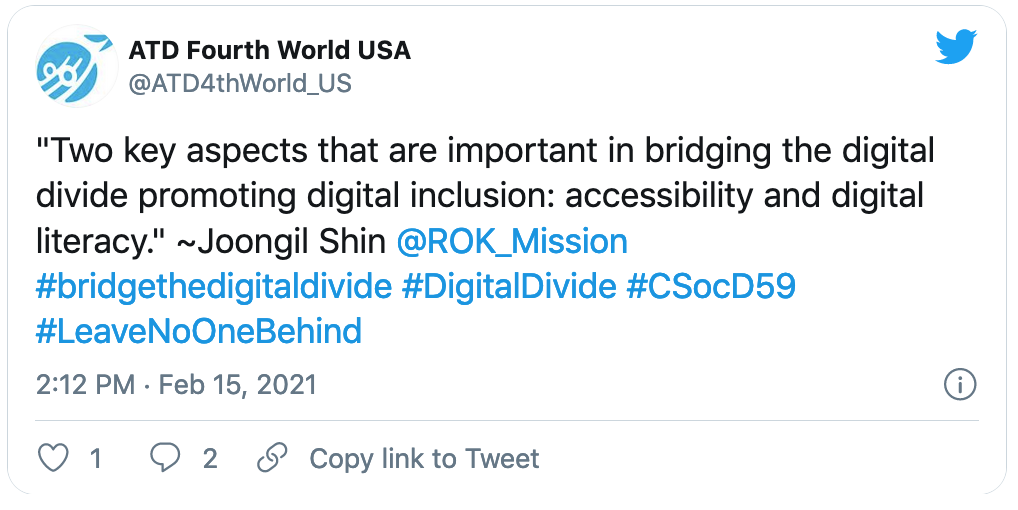Open the Twitter bird logo

pyautogui.click(x=956, y=46)
